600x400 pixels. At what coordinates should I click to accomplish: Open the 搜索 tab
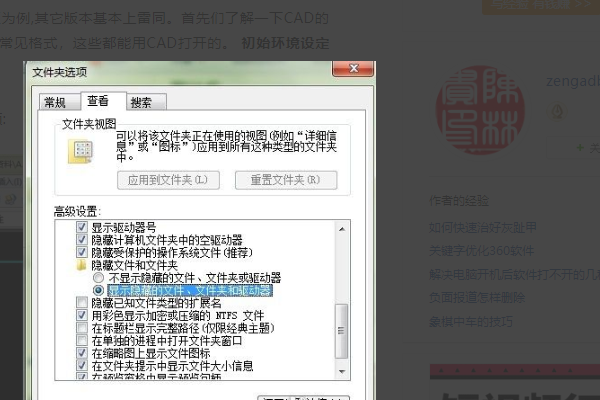click(x=146, y=102)
